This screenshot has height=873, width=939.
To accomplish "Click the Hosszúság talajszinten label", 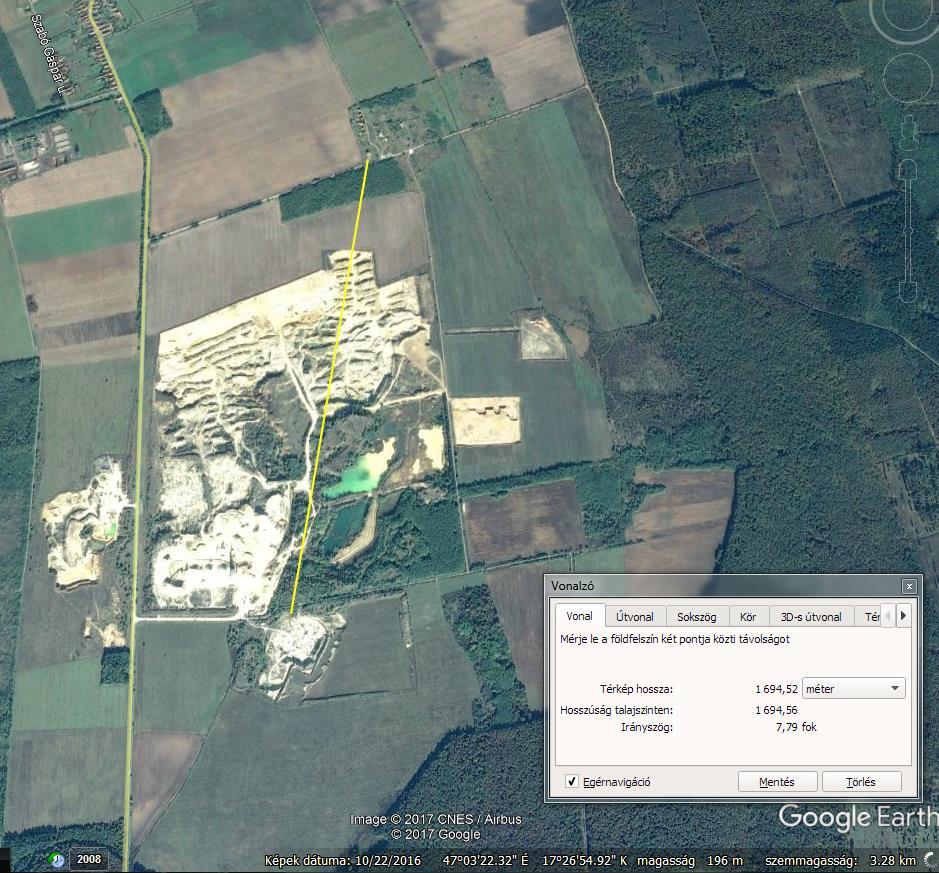I will tap(616, 710).
